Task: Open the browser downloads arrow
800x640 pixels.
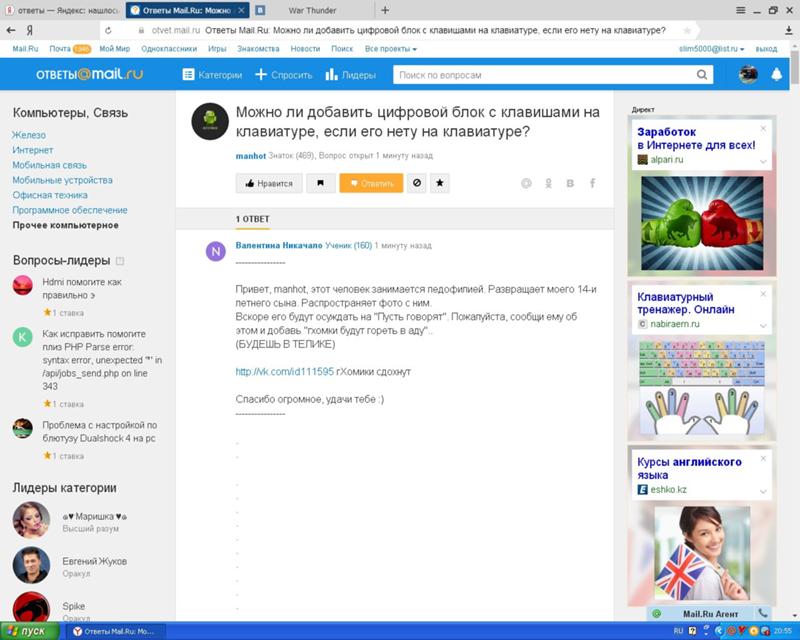Action: coord(788,31)
